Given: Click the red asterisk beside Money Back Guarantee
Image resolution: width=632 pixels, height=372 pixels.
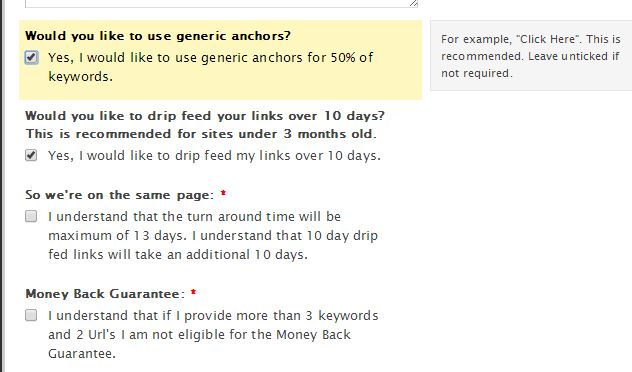Looking at the screenshot, I should pyautogui.click(x=193, y=293).
